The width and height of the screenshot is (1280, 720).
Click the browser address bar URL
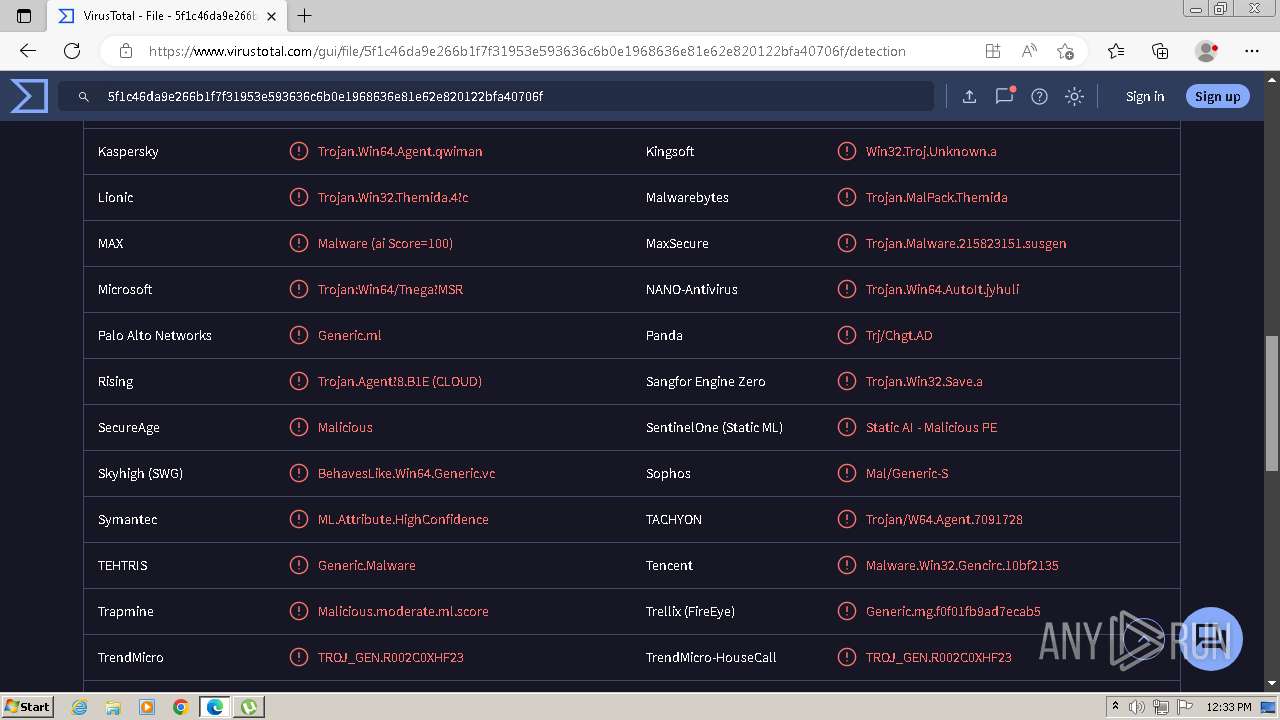coord(527,51)
